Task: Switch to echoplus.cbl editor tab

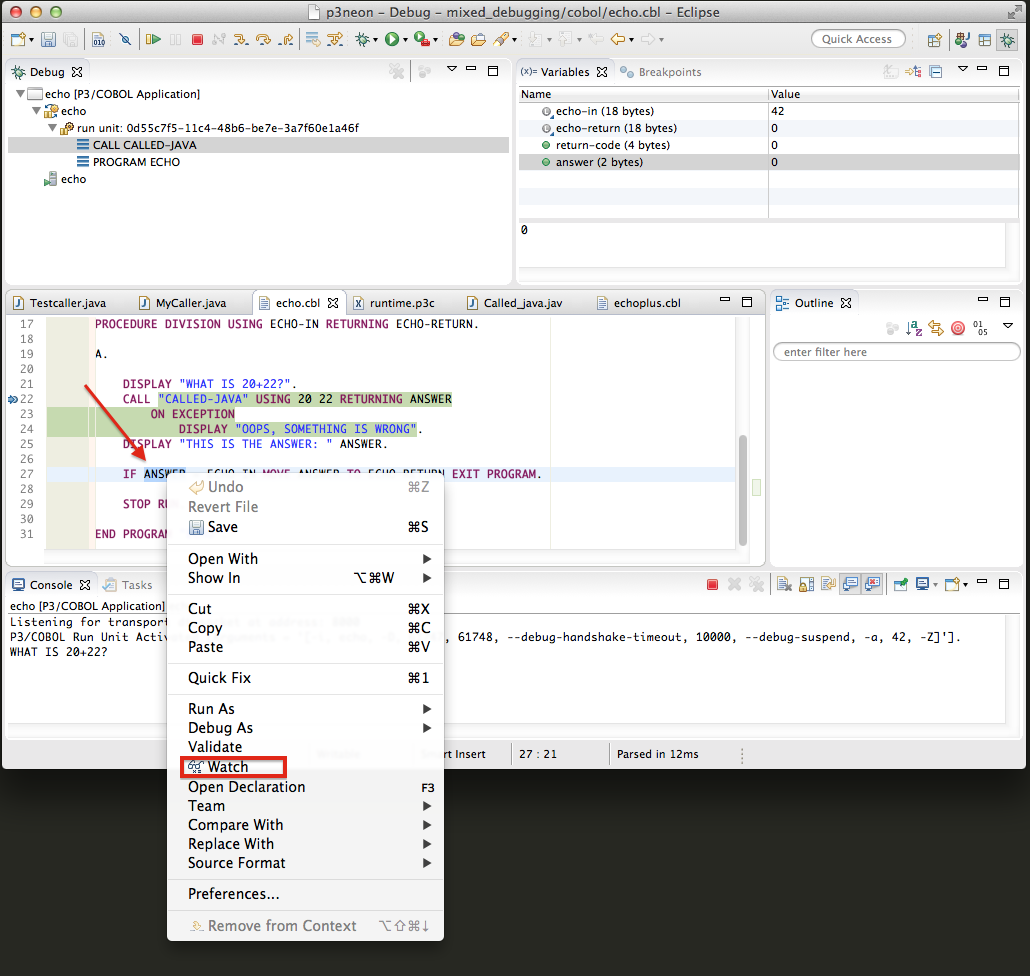Action: 639,303
